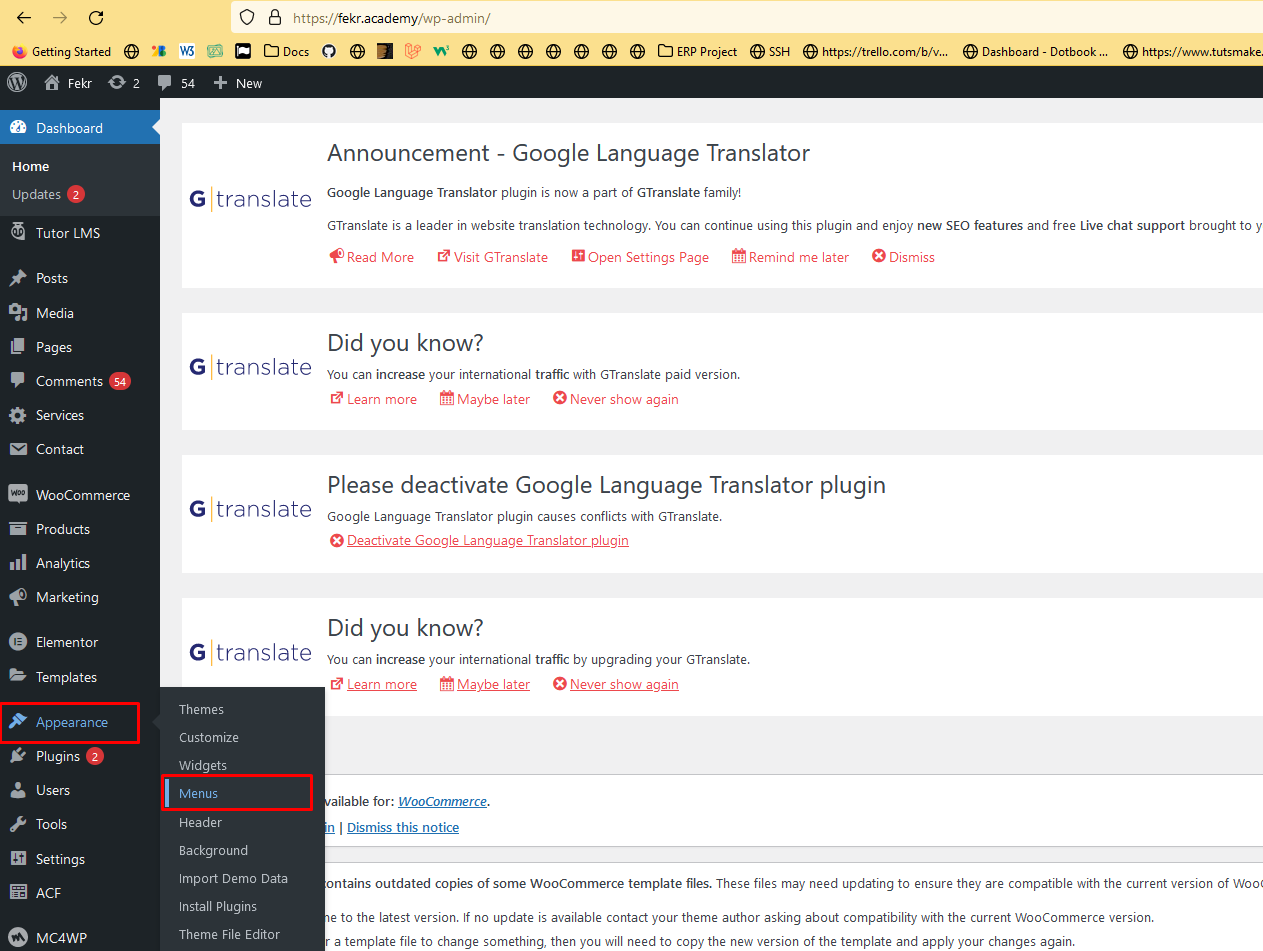Click the WordPress logo in admin bar
1263x951 pixels.
click(17, 83)
